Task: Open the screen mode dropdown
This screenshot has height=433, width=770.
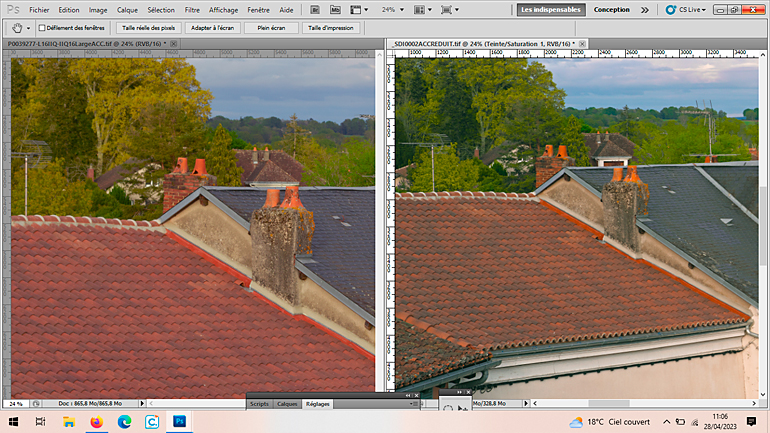Action: [x=450, y=9]
